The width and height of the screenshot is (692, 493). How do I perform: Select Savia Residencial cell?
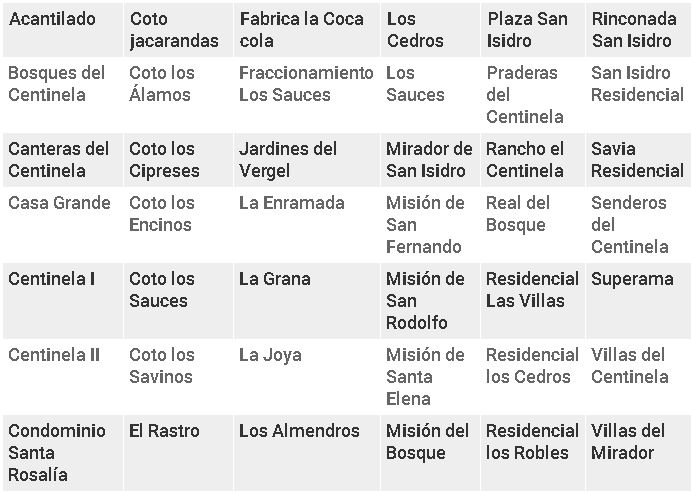pyautogui.click(x=638, y=160)
